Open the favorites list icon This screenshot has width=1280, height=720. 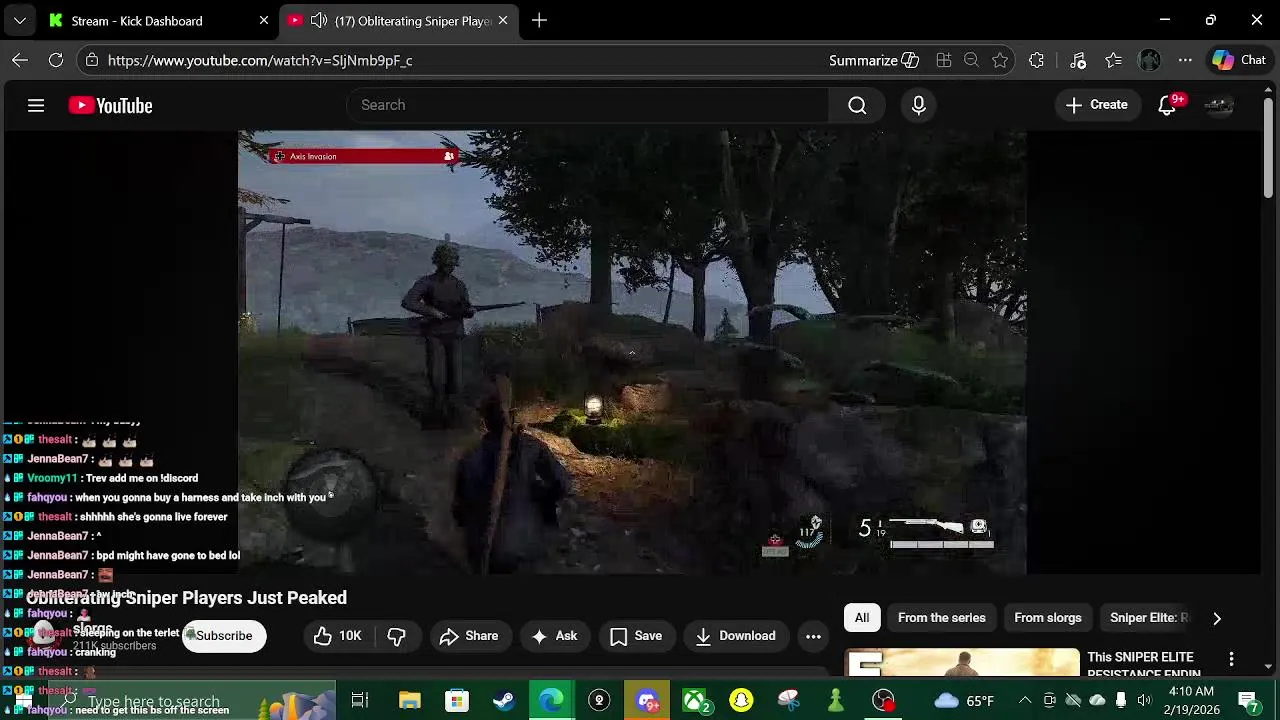pyautogui.click(x=1114, y=60)
